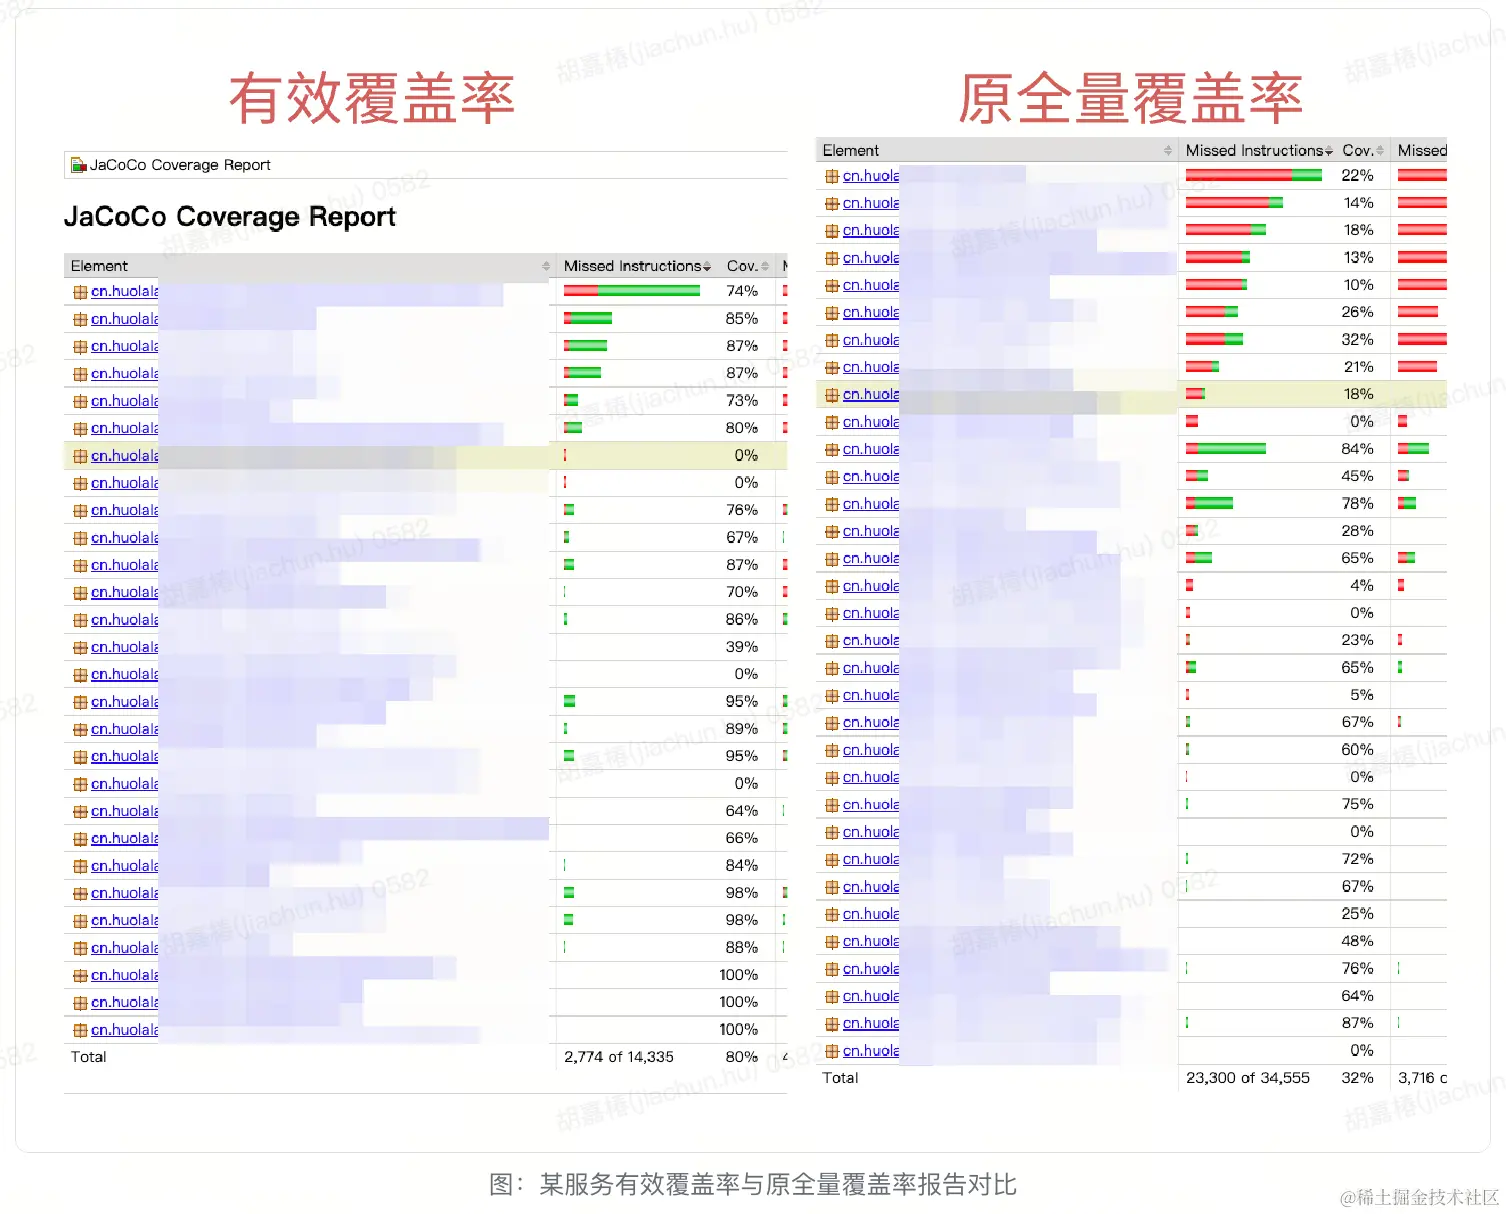Click the instruction bar of the 22% row
Viewport: 1506px width, 1214px height.
tap(1254, 175)
